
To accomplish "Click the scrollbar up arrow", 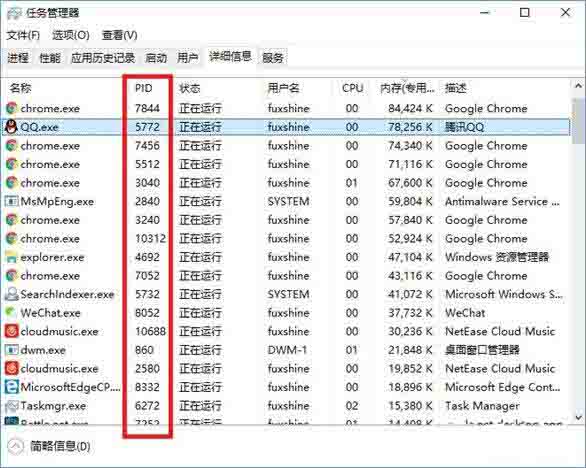I will 578,86.
